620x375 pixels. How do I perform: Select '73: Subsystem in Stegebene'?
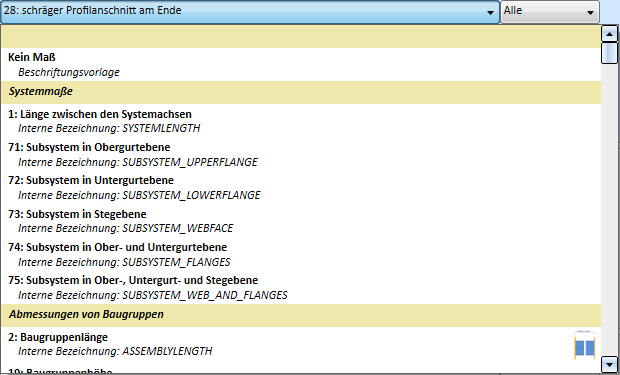pyautogui.click(x=301, y=221)
